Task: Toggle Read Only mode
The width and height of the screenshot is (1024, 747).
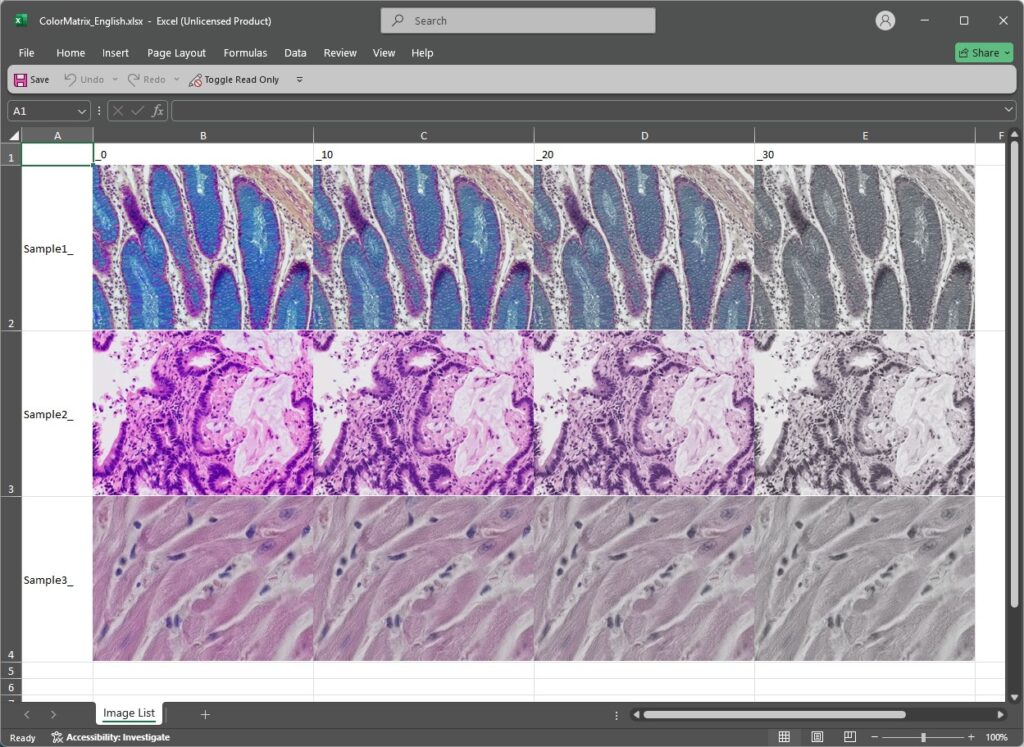Action: pyautogui.click(x=234, y=80)
